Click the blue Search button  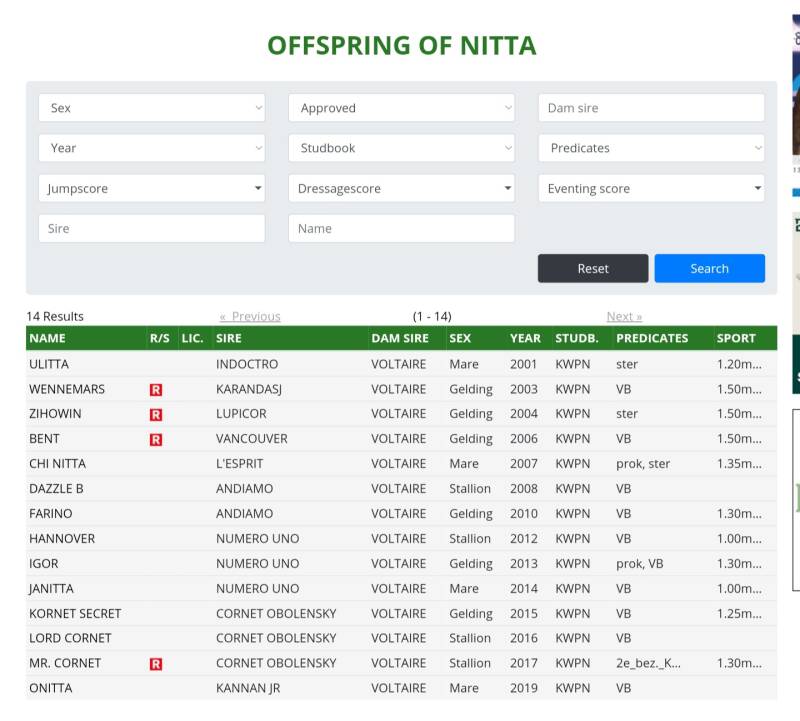click(x=709, y=268)
